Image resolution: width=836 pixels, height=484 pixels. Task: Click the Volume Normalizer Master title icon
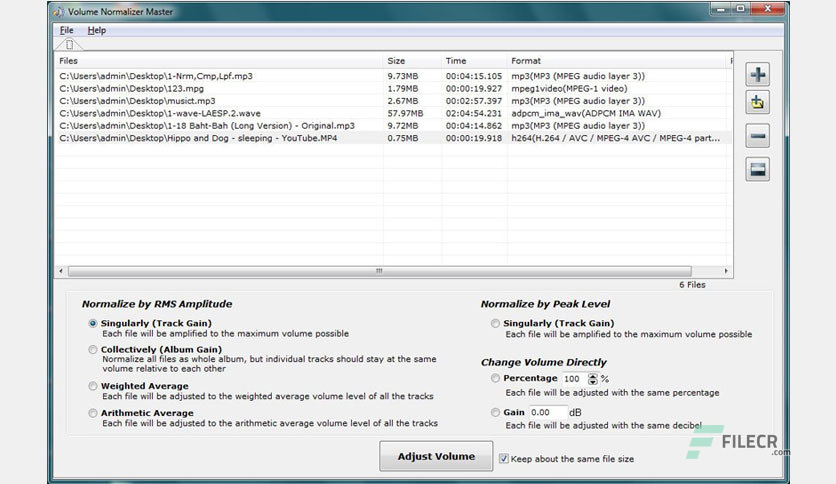point(58,11)
